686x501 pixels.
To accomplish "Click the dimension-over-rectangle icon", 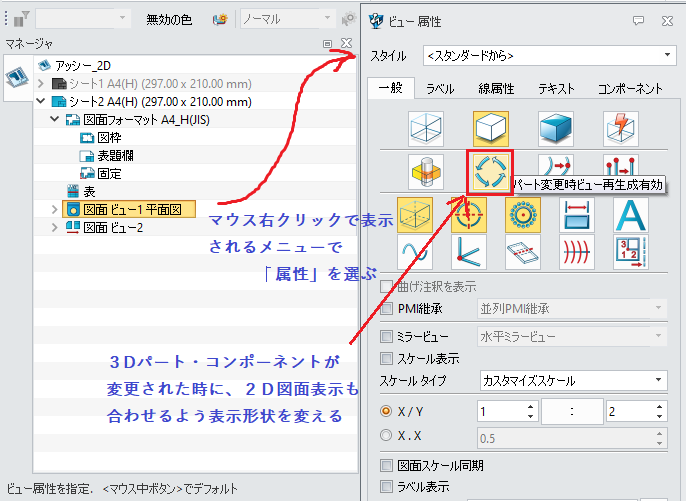I will coord(577,215).
